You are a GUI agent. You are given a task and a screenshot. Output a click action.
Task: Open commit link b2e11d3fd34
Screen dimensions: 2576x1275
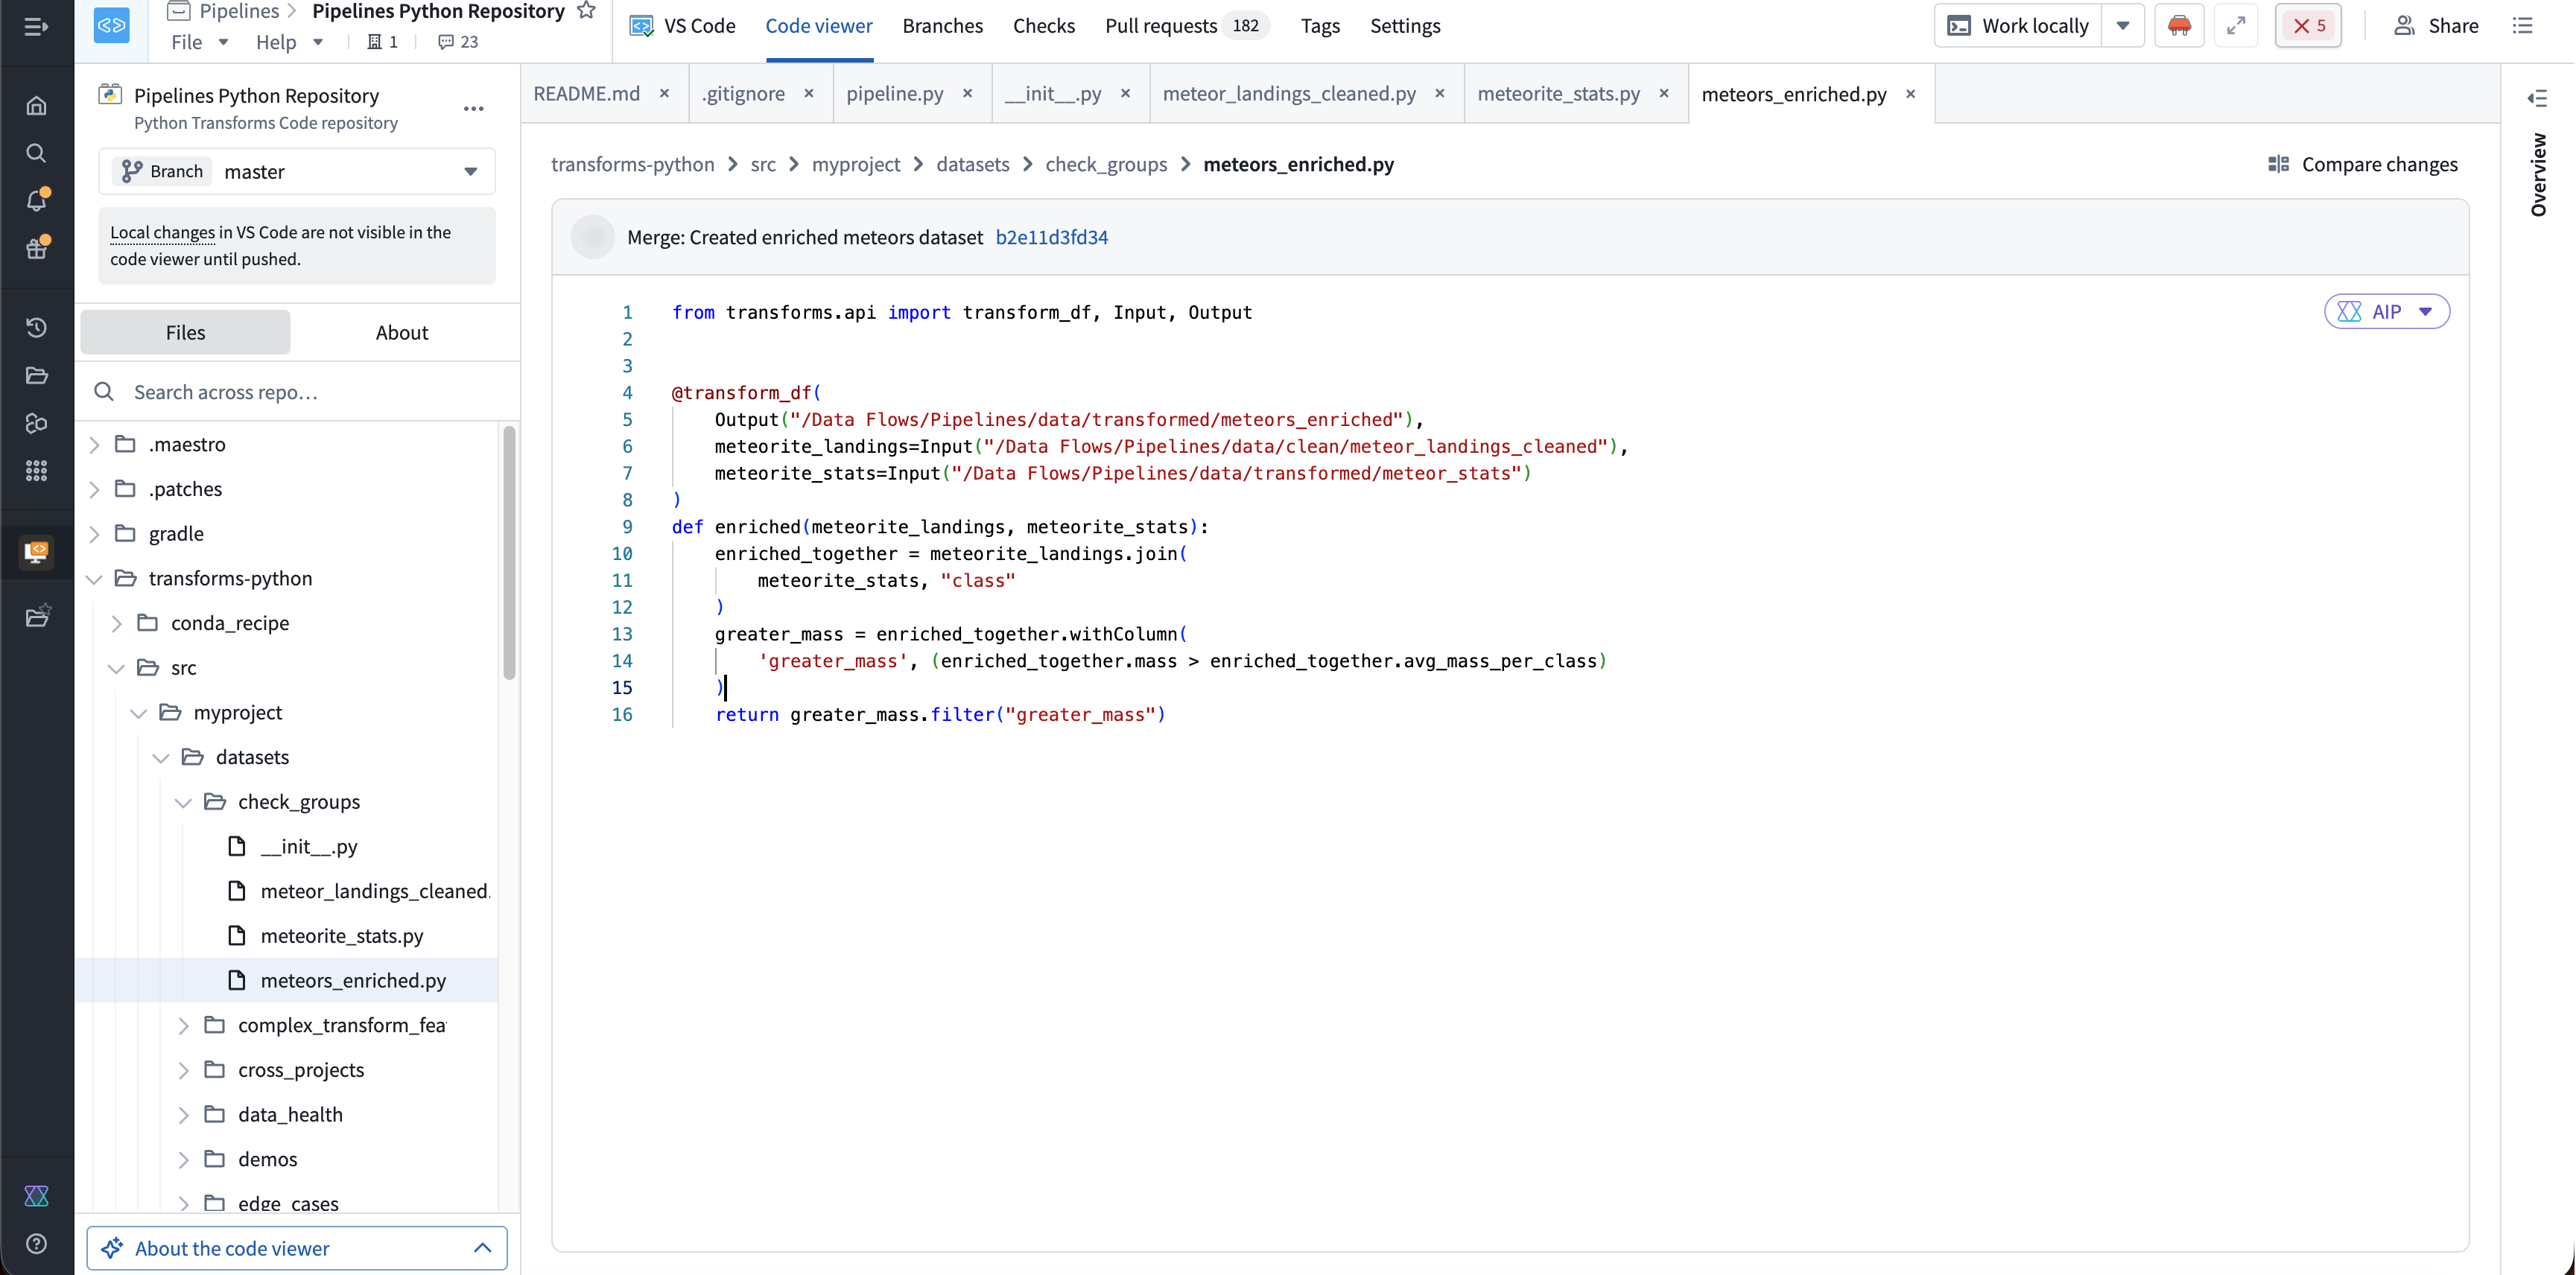[x=1051, y=237]
